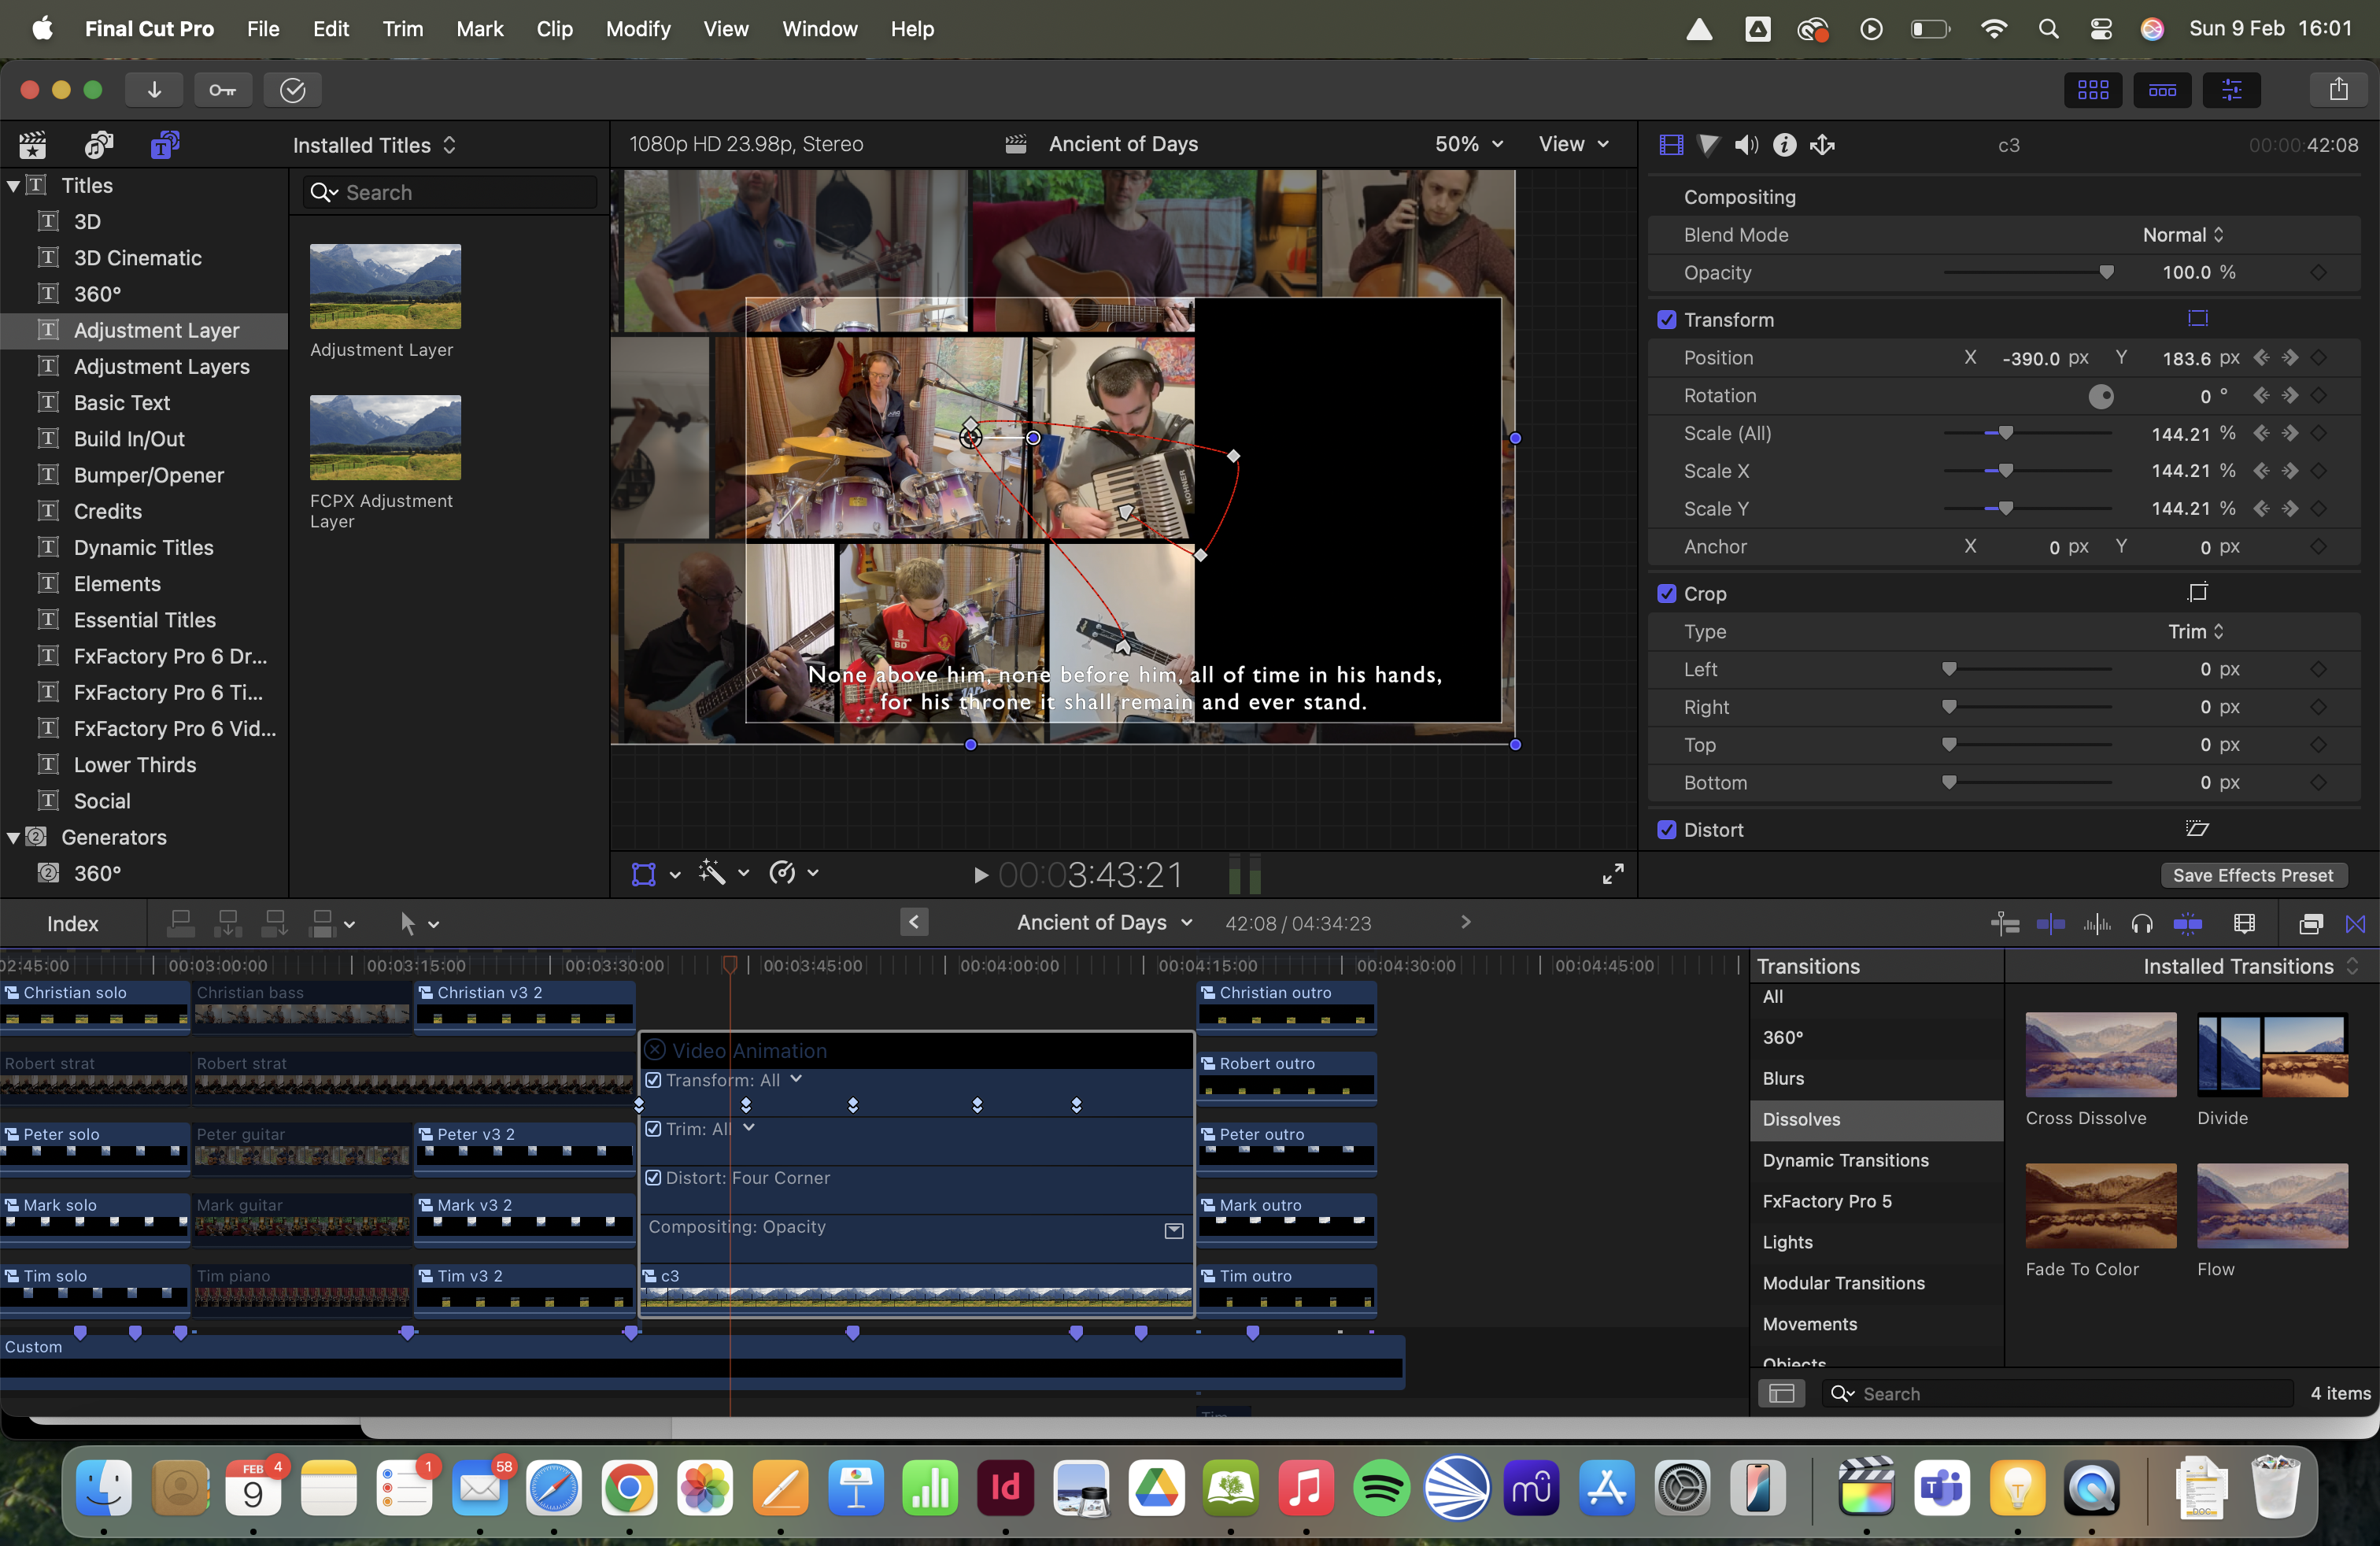Uncheck the Transform checkbox in inspector
The width and height of the screenshot is (2380, 1546).
(1667, 320)
